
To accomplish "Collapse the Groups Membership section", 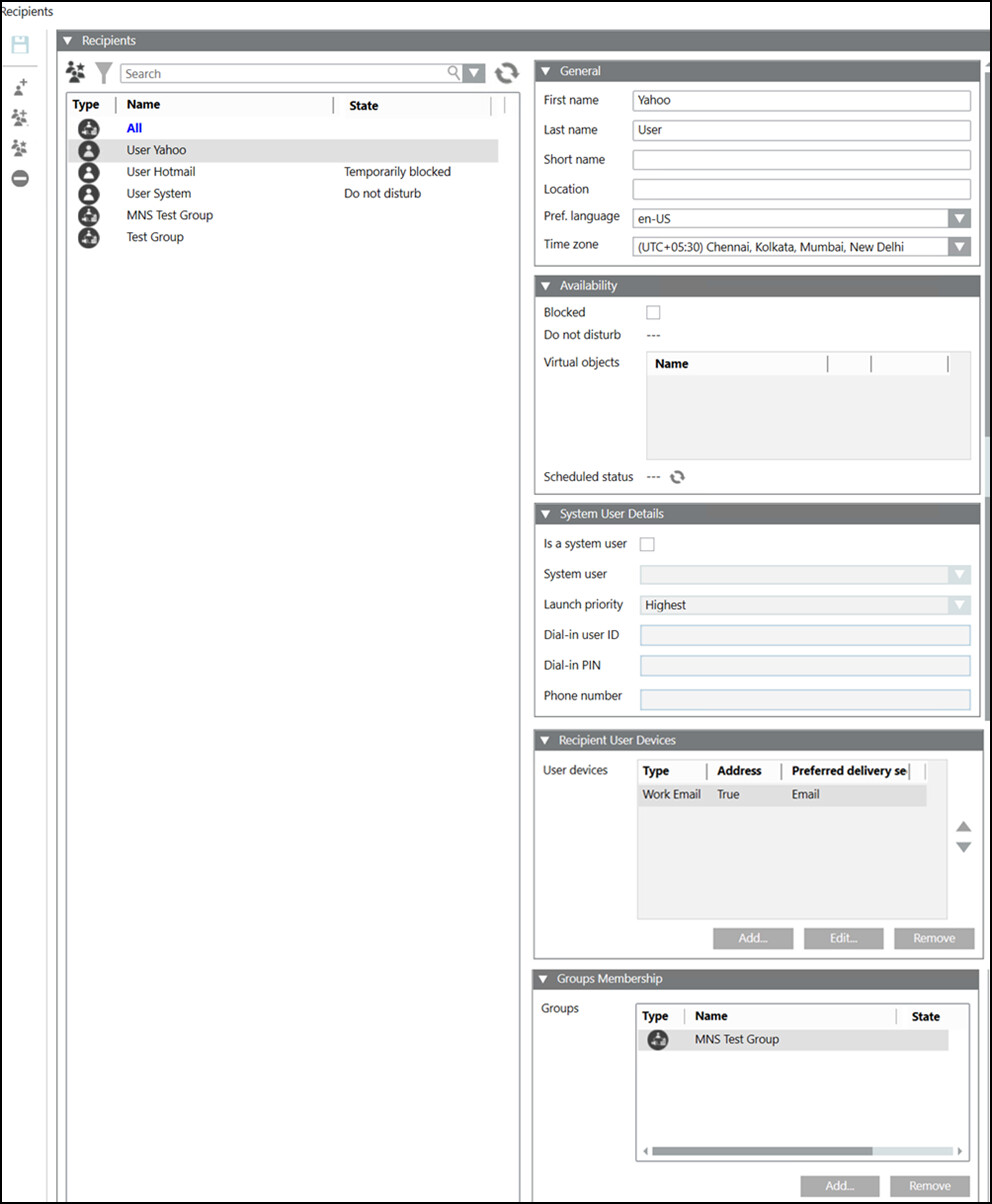I will 543,979.
